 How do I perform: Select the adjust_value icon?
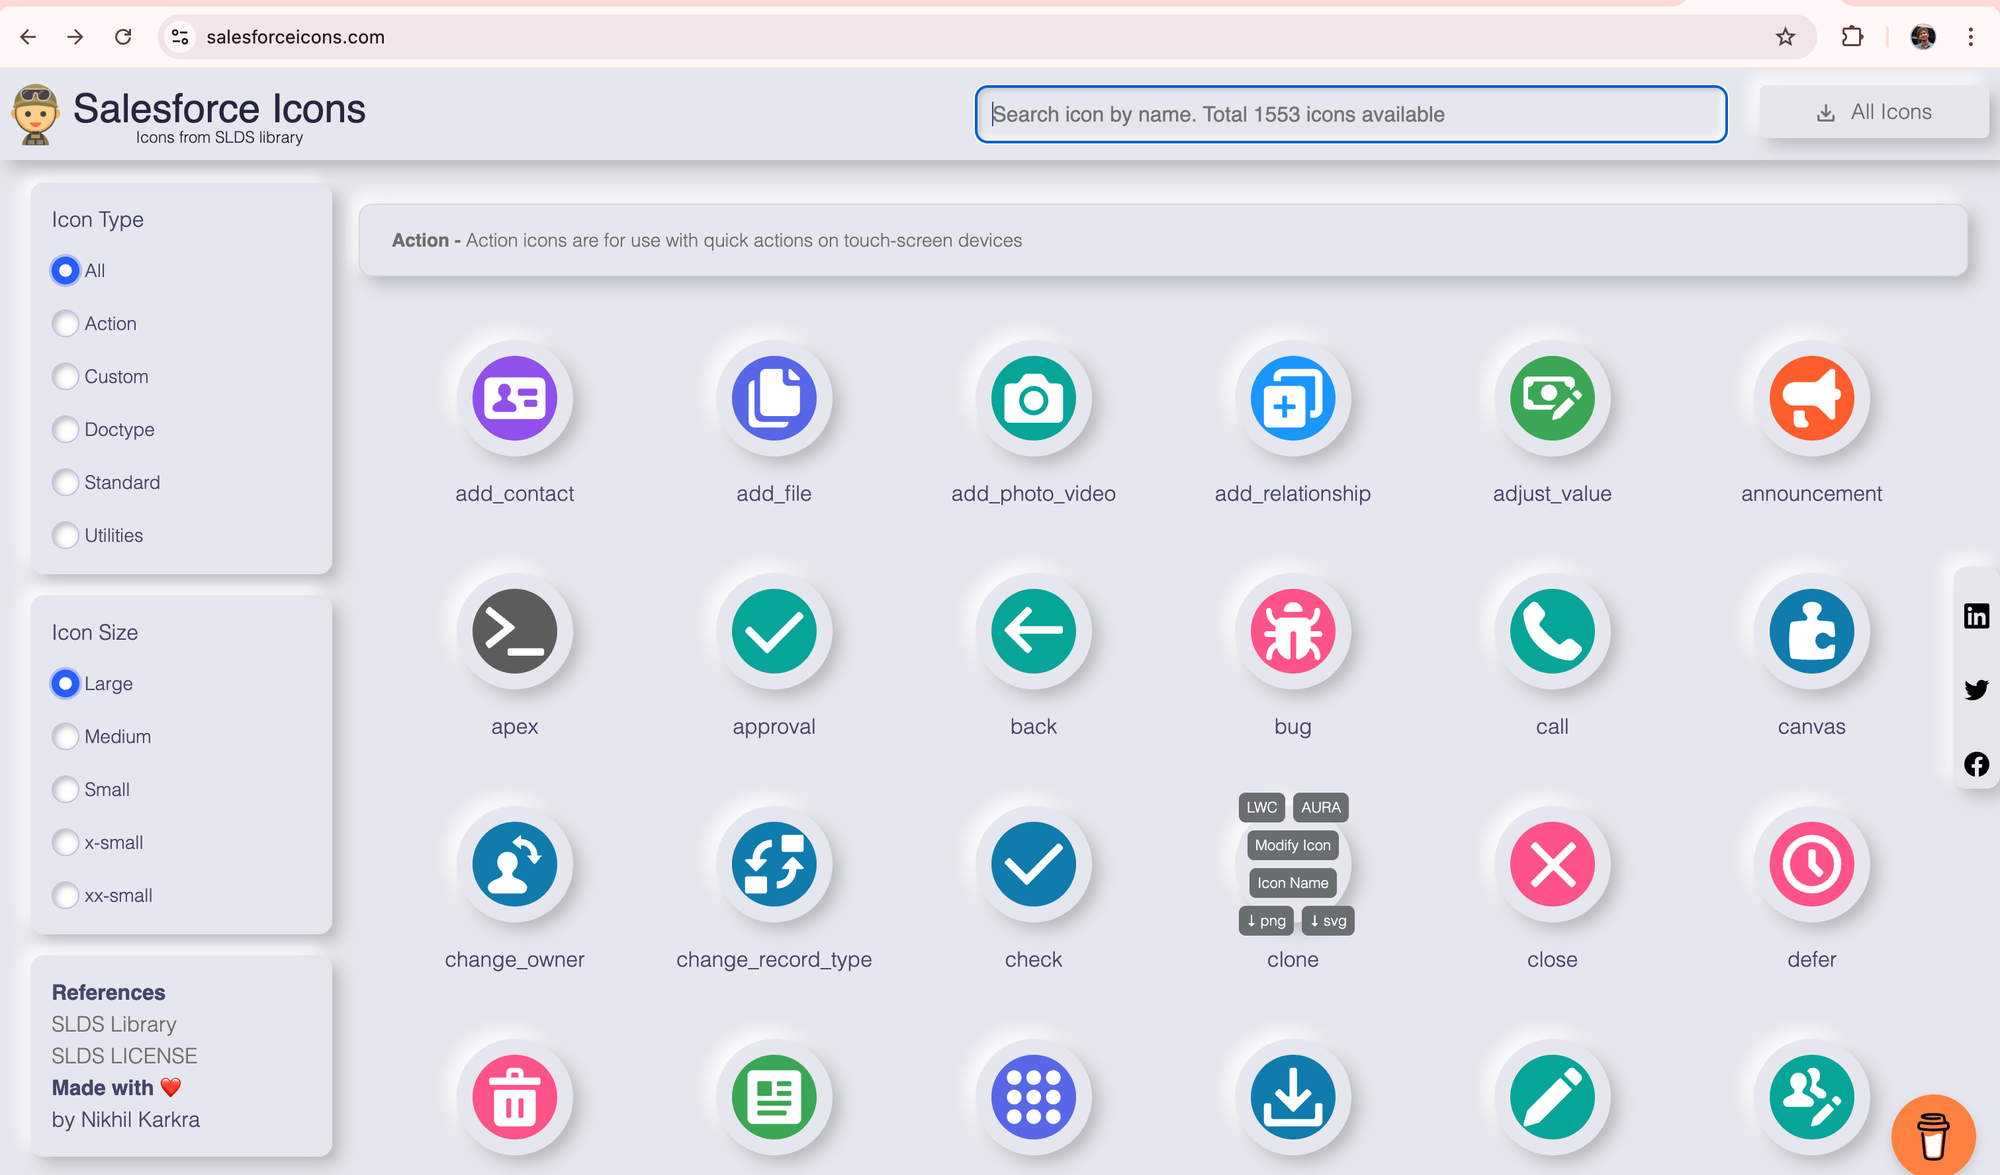(1552, 398)
